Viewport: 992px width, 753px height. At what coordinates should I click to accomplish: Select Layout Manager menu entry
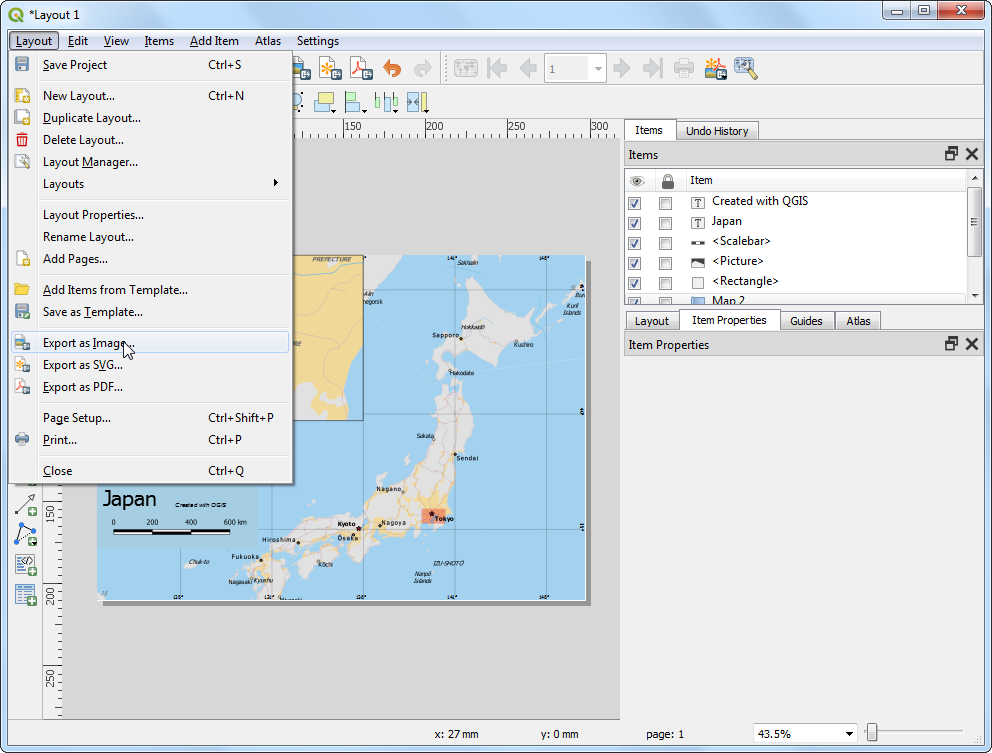tap(90, 162)
